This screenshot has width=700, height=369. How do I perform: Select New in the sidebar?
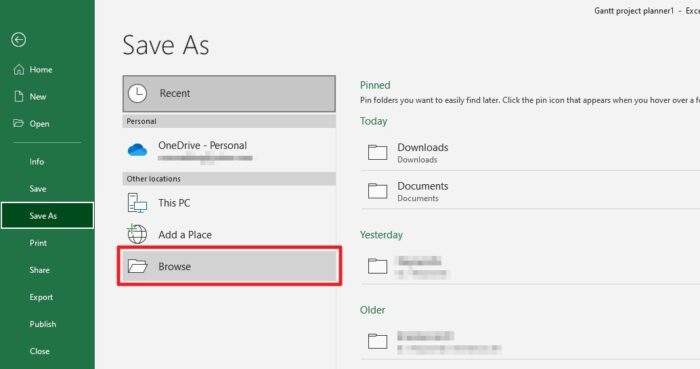(47, 96)
